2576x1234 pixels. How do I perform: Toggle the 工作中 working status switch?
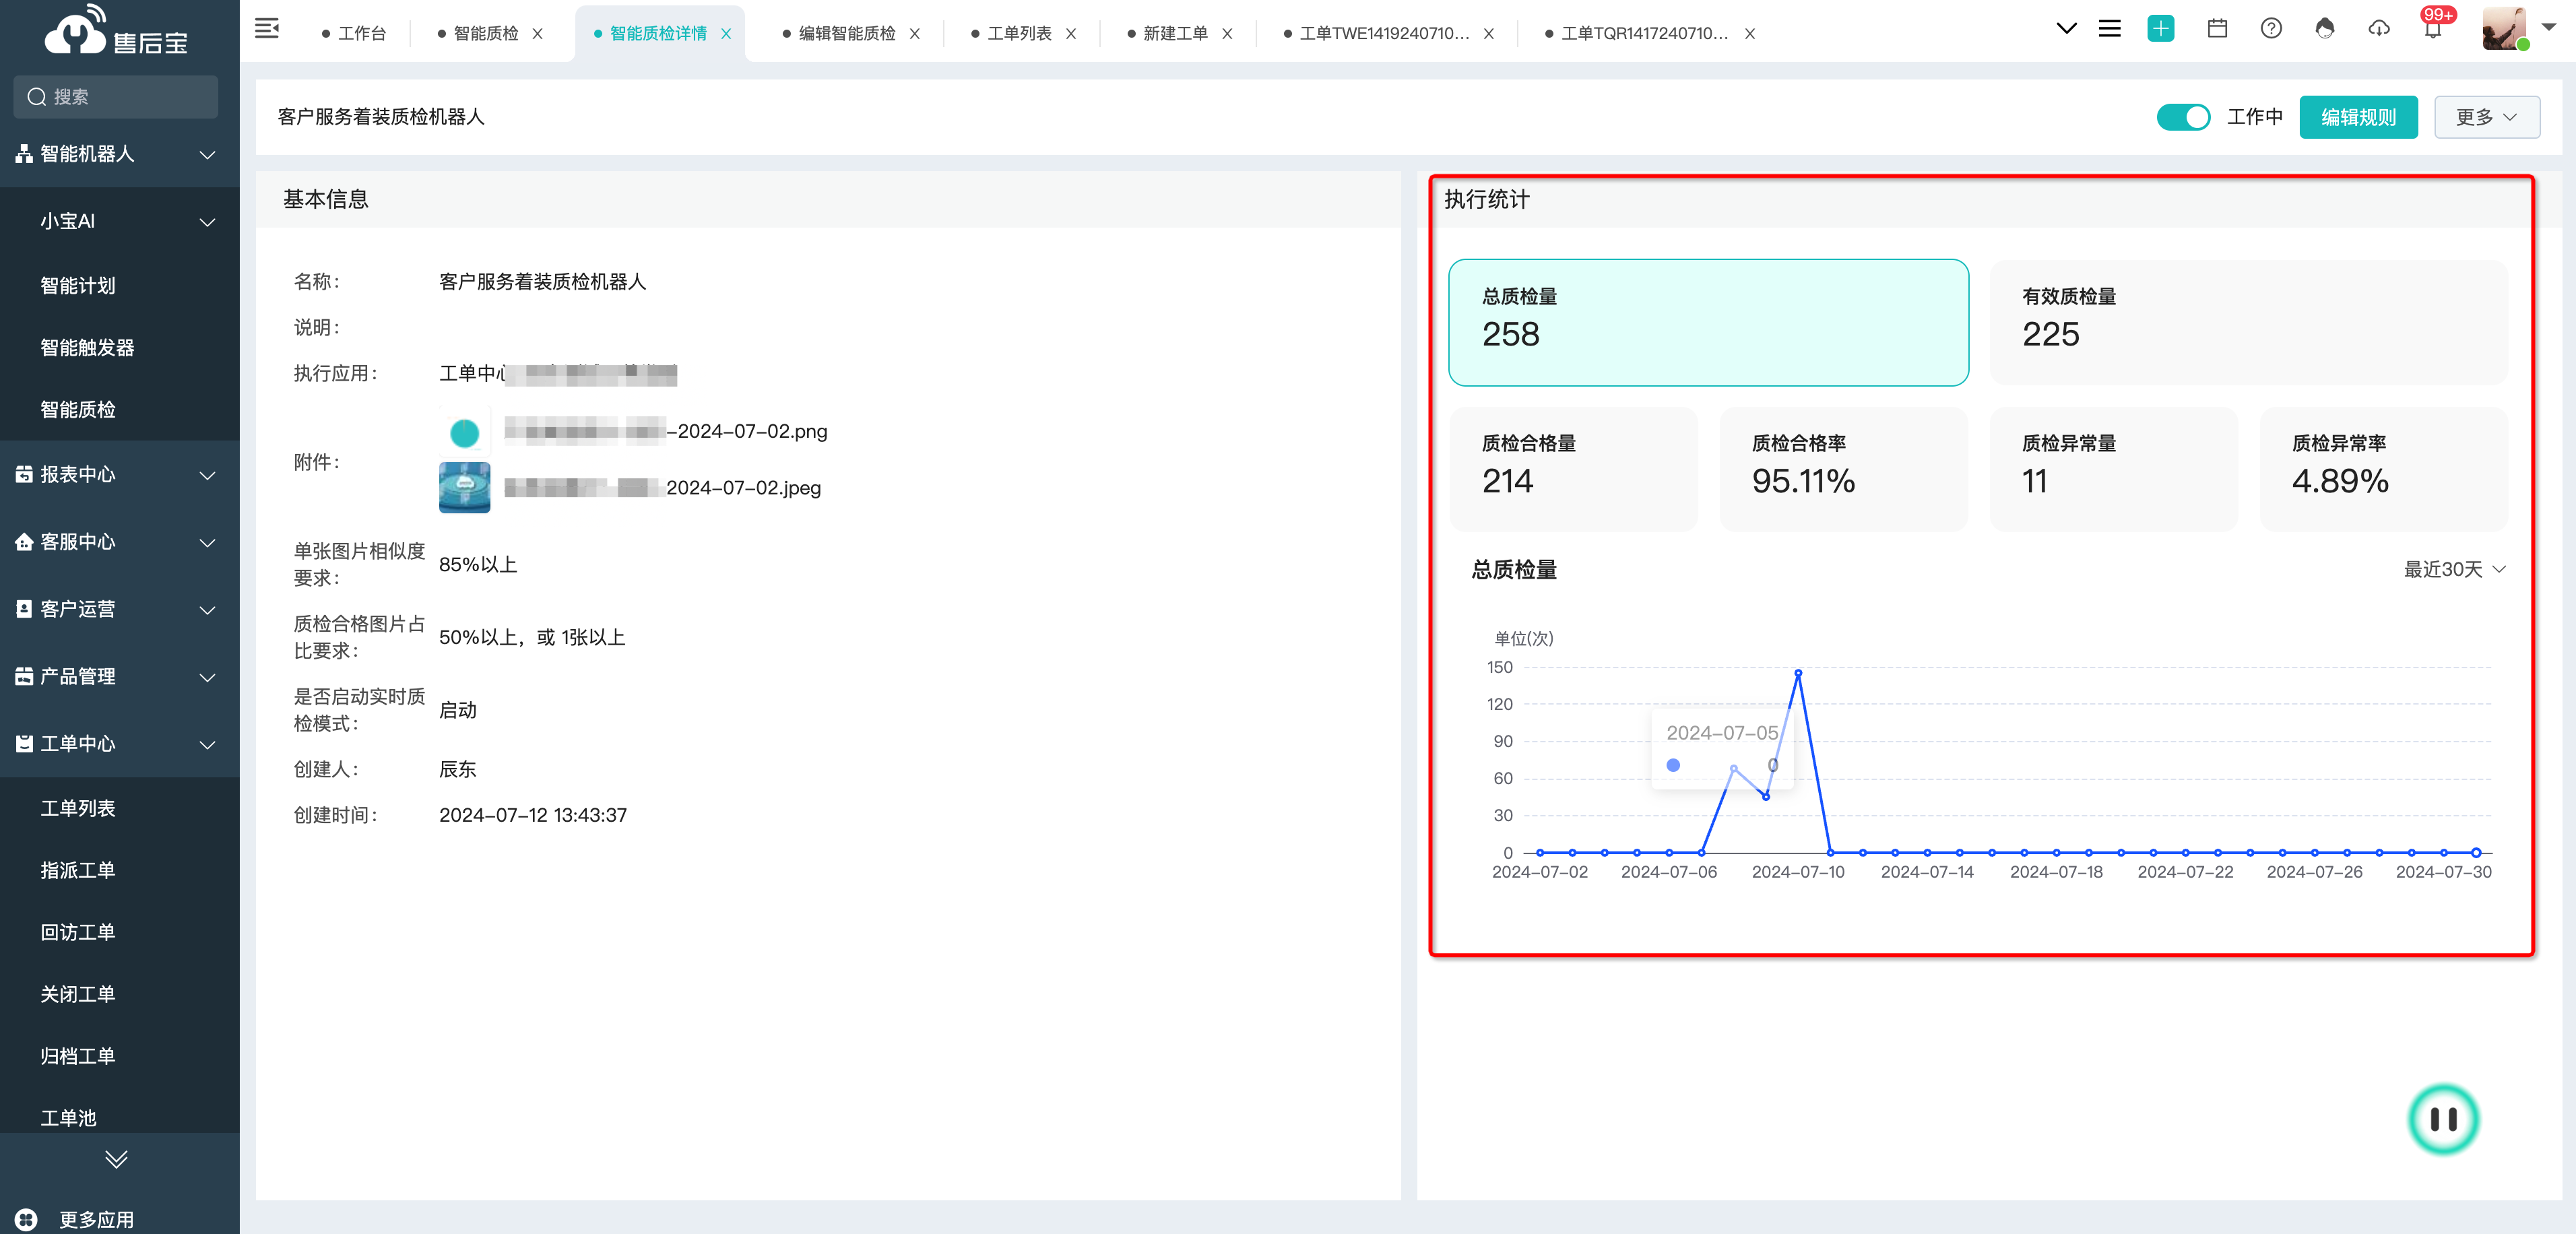click(2183, 117)
